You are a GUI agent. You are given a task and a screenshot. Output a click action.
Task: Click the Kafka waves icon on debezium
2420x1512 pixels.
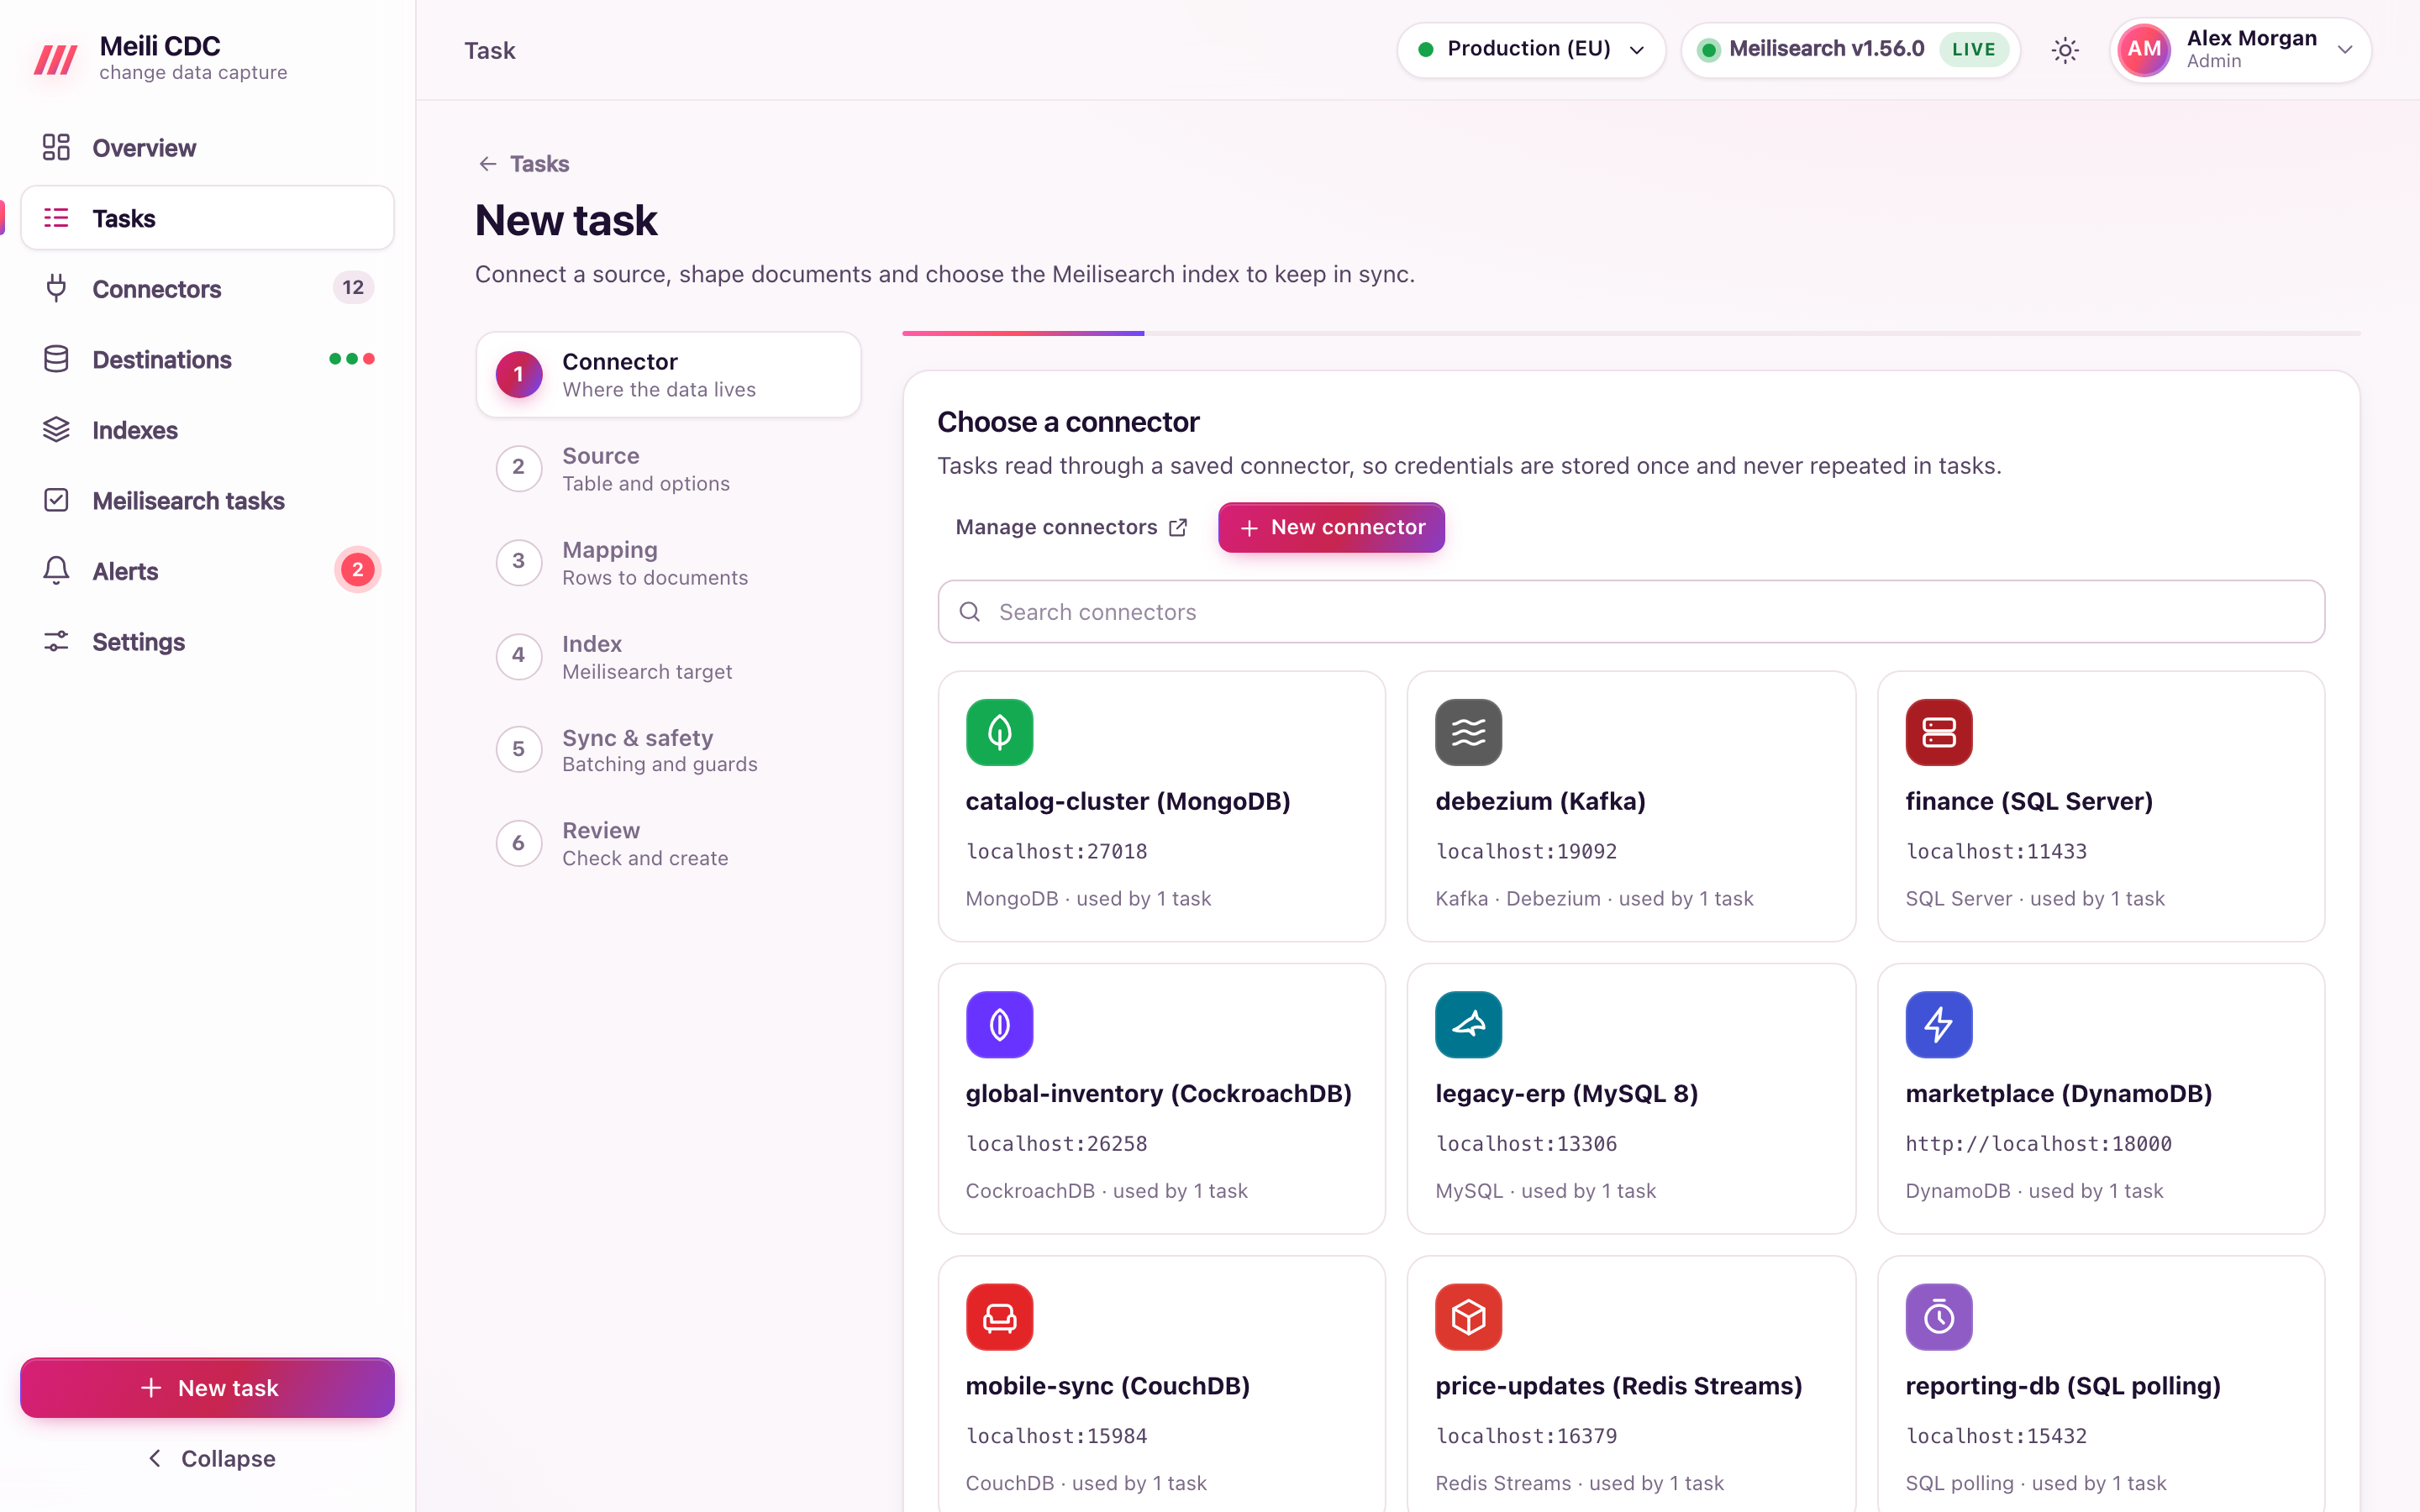click(x=1468, y=732)
